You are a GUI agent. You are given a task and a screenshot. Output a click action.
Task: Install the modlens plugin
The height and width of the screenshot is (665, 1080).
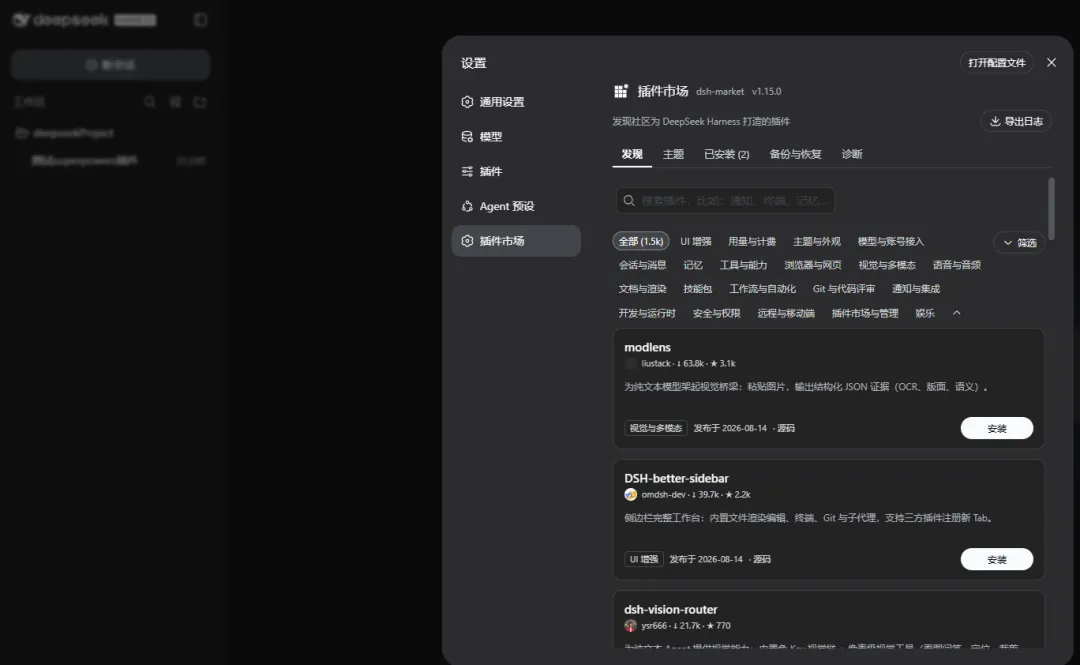coord(997,428)
